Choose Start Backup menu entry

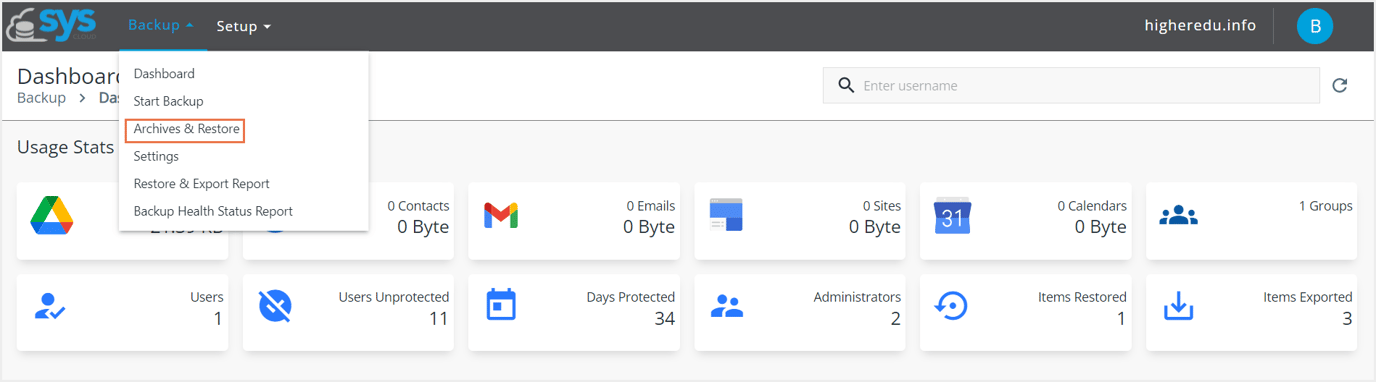click(x=168, y=101)
